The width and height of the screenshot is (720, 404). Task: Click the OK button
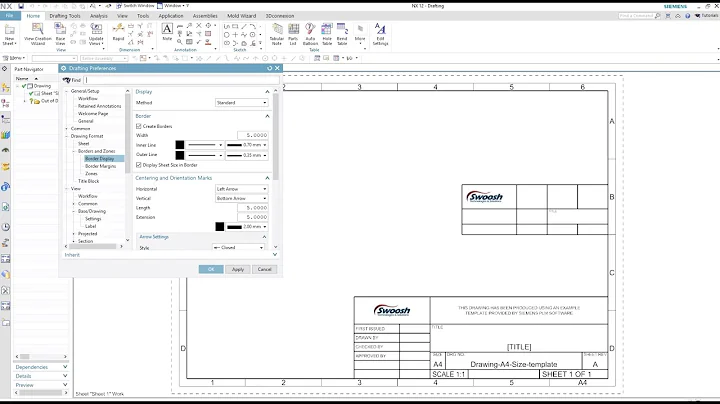pyautogui.click(x=211, y=269)
